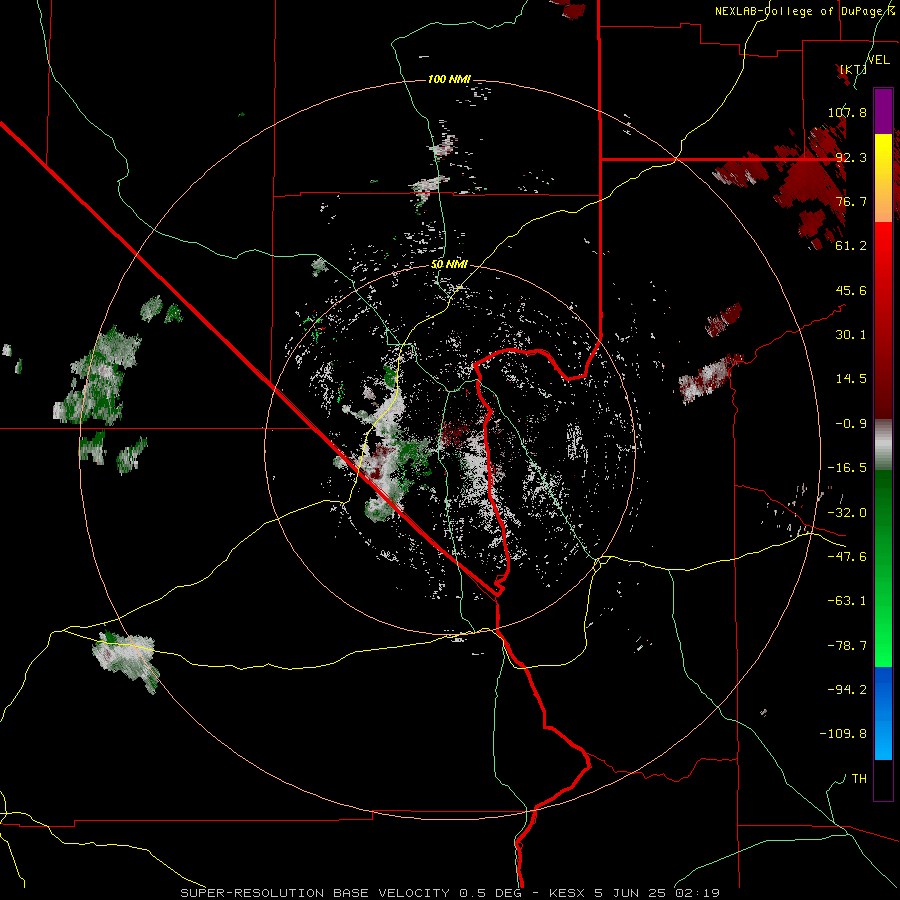
Task: Click the SUPER-RESOLUTION BASE VELOCITY caption
Action: [x=450, y=893]
